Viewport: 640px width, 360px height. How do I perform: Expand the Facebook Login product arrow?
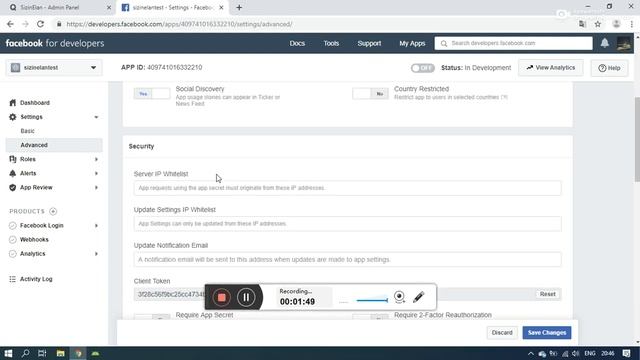click(96, 226)
